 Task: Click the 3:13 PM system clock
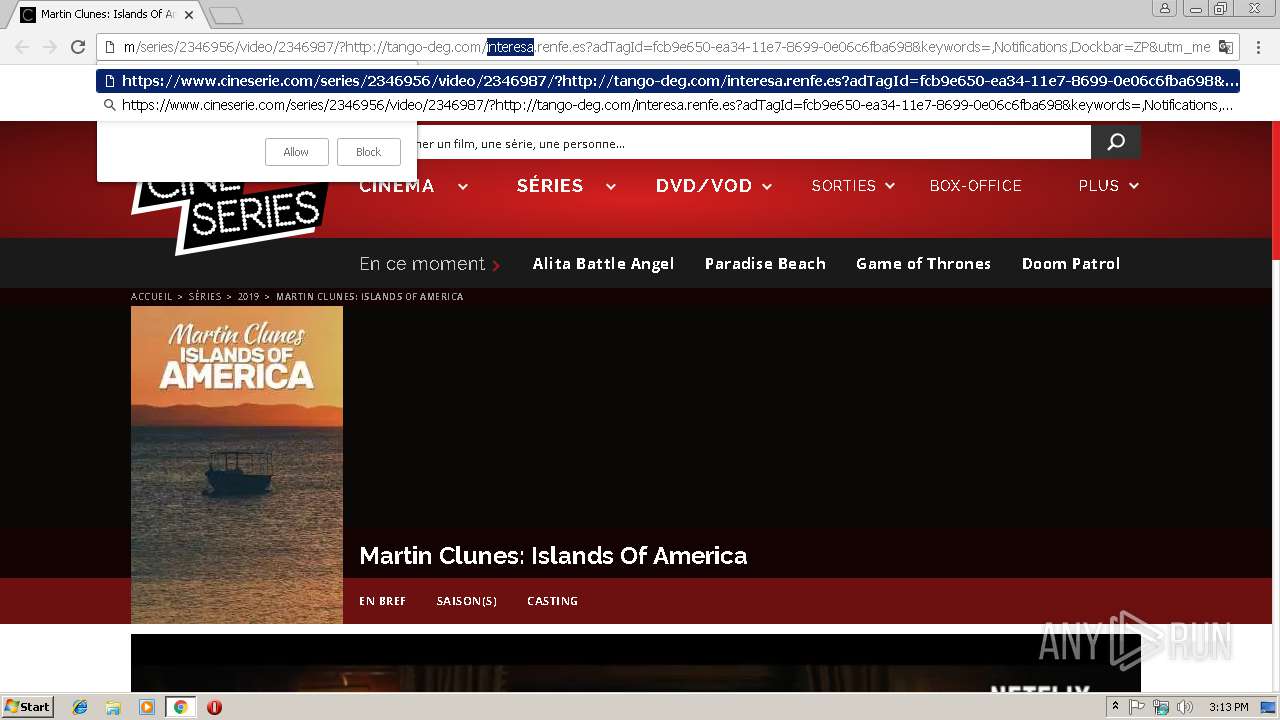1228,707
